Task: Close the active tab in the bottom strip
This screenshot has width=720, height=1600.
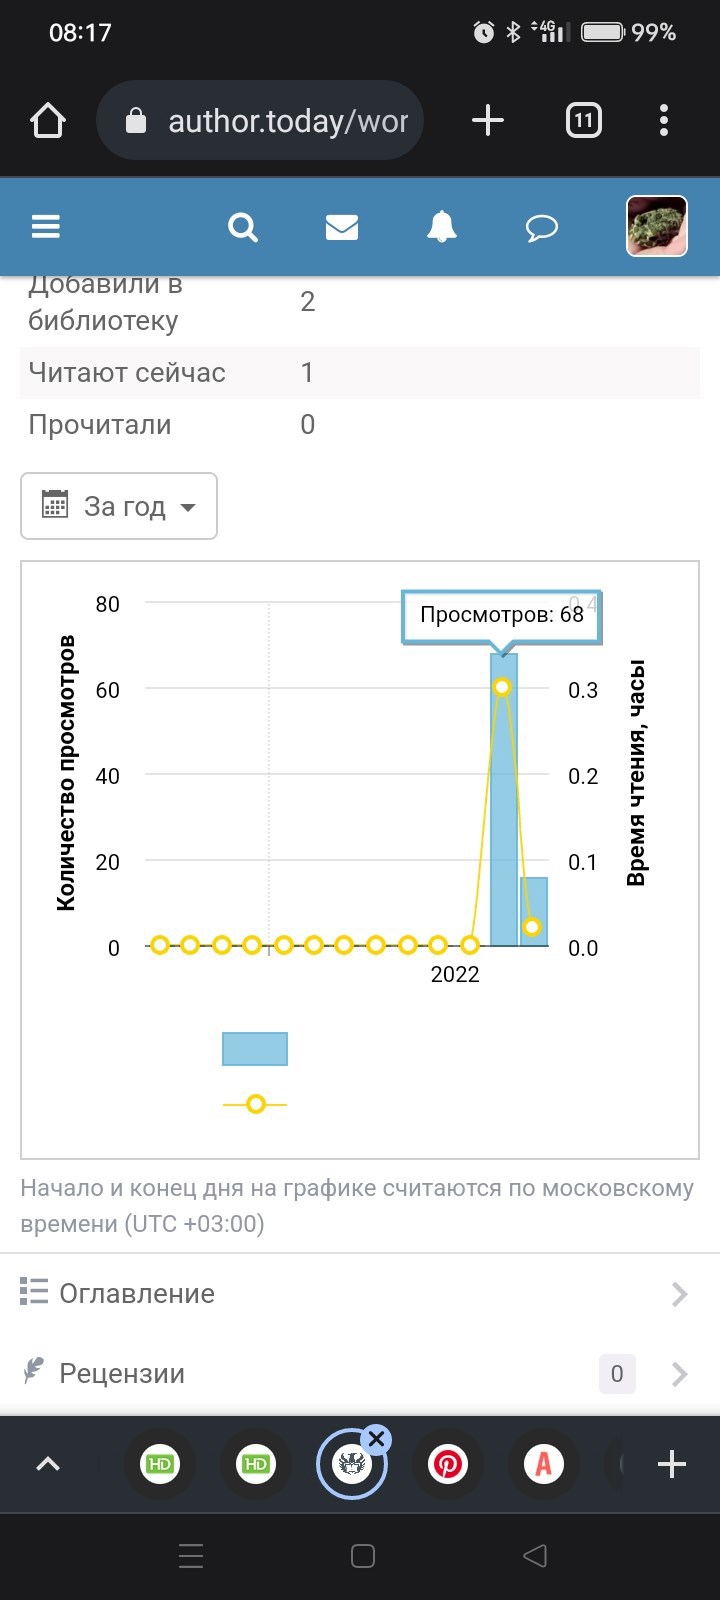Action: coord(376,1440)
